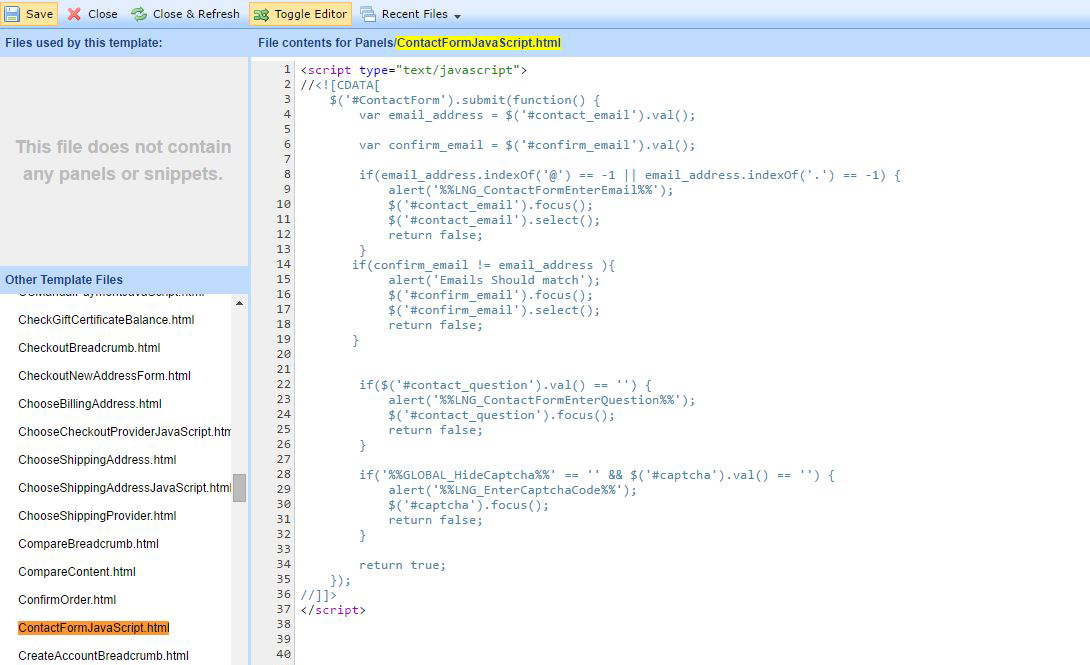The width and height of the screenshot is (1090, 665).
Task: Click line number 1 in gutter
Action: click(x=287, y=69)
